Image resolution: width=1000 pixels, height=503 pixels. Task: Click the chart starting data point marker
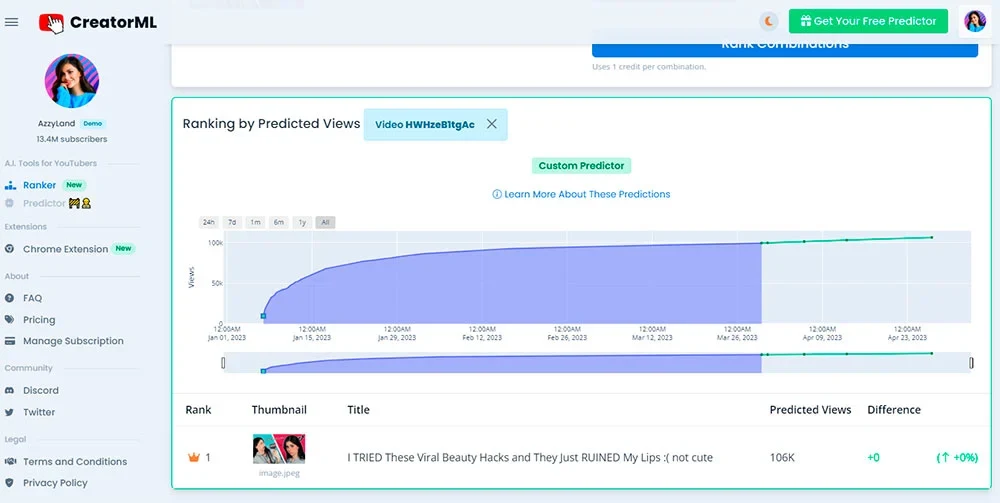pos(263,316)
